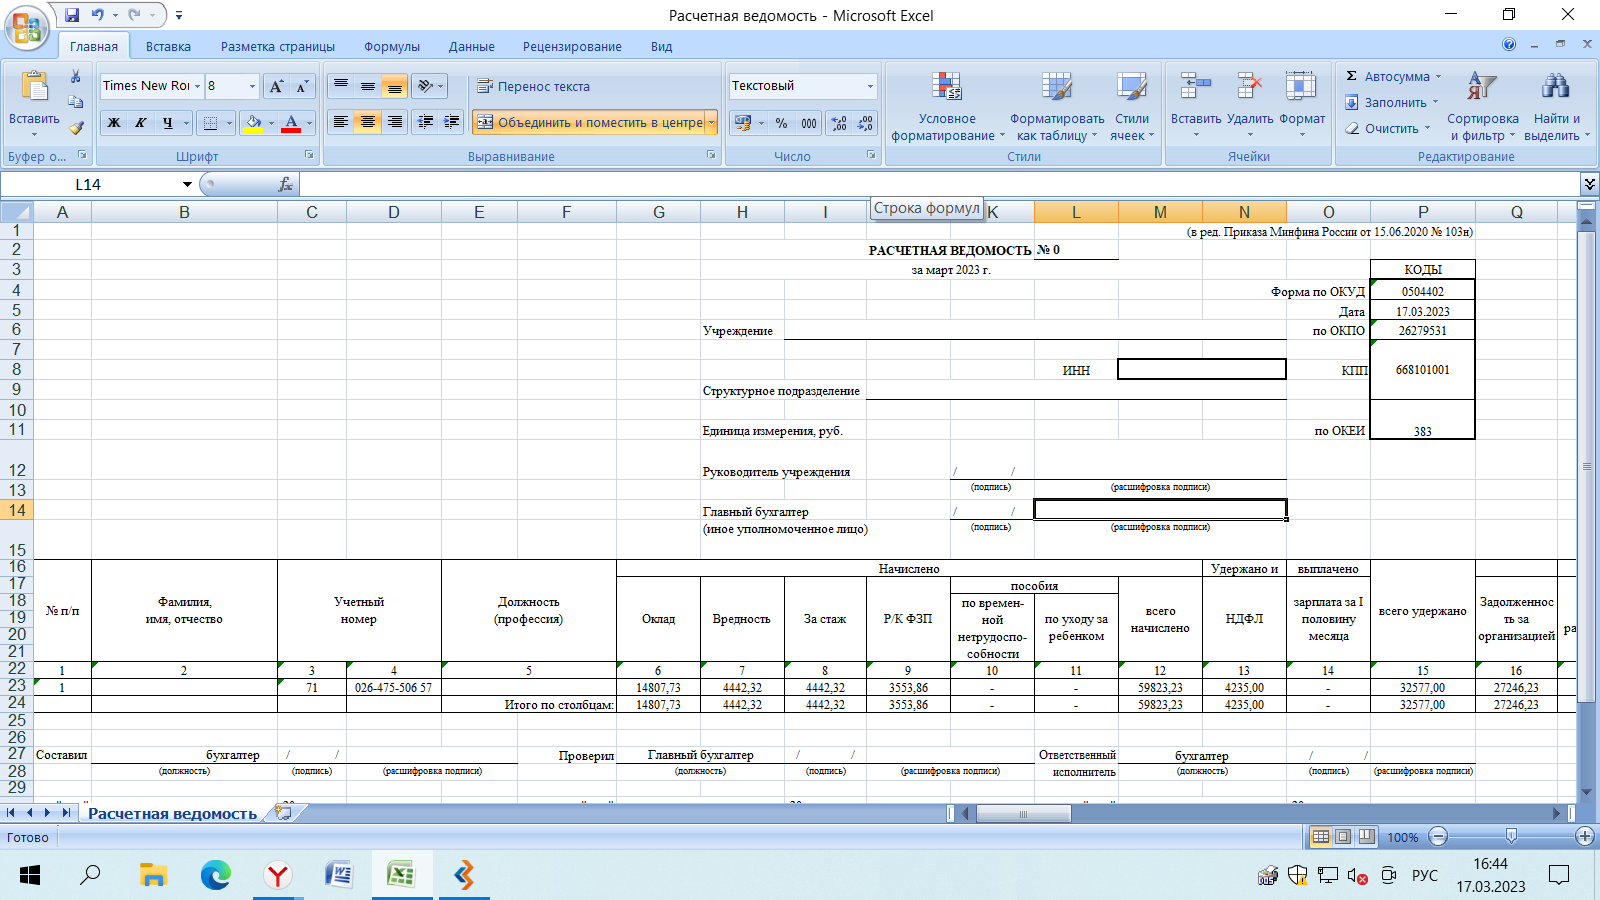This screenshot has width=1600, height=900.
Task: Apply the yellow fill color
Action: tap(253, 123)
